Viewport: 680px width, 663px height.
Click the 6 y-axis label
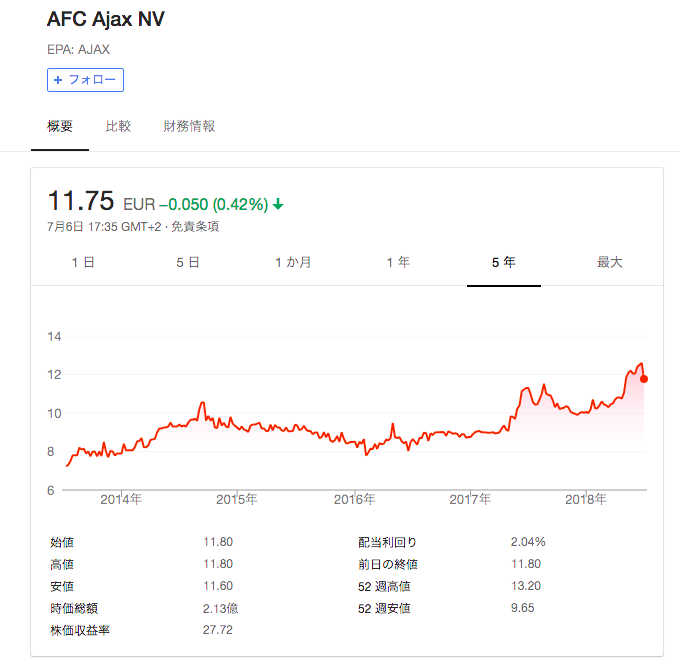pyautogui.click(x=51, y=490)
